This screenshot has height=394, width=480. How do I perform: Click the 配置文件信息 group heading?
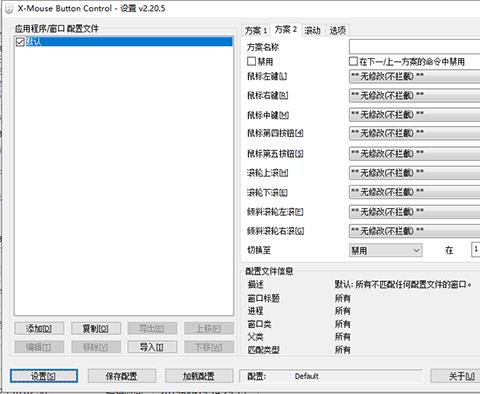click(x=269, y=271)
